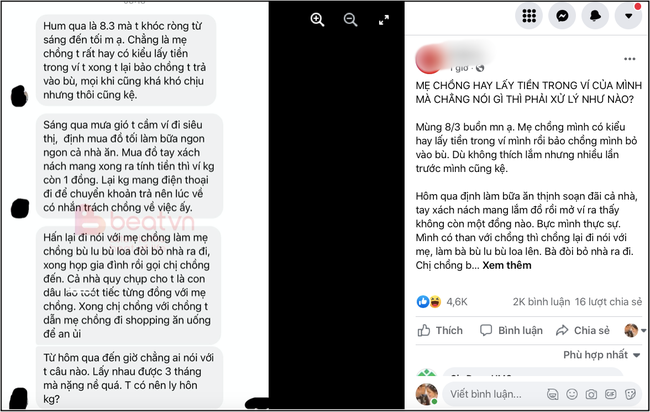Attach a photo via camera icon
The width and height of the screenshot is (650, 412).
pos(591,394)
